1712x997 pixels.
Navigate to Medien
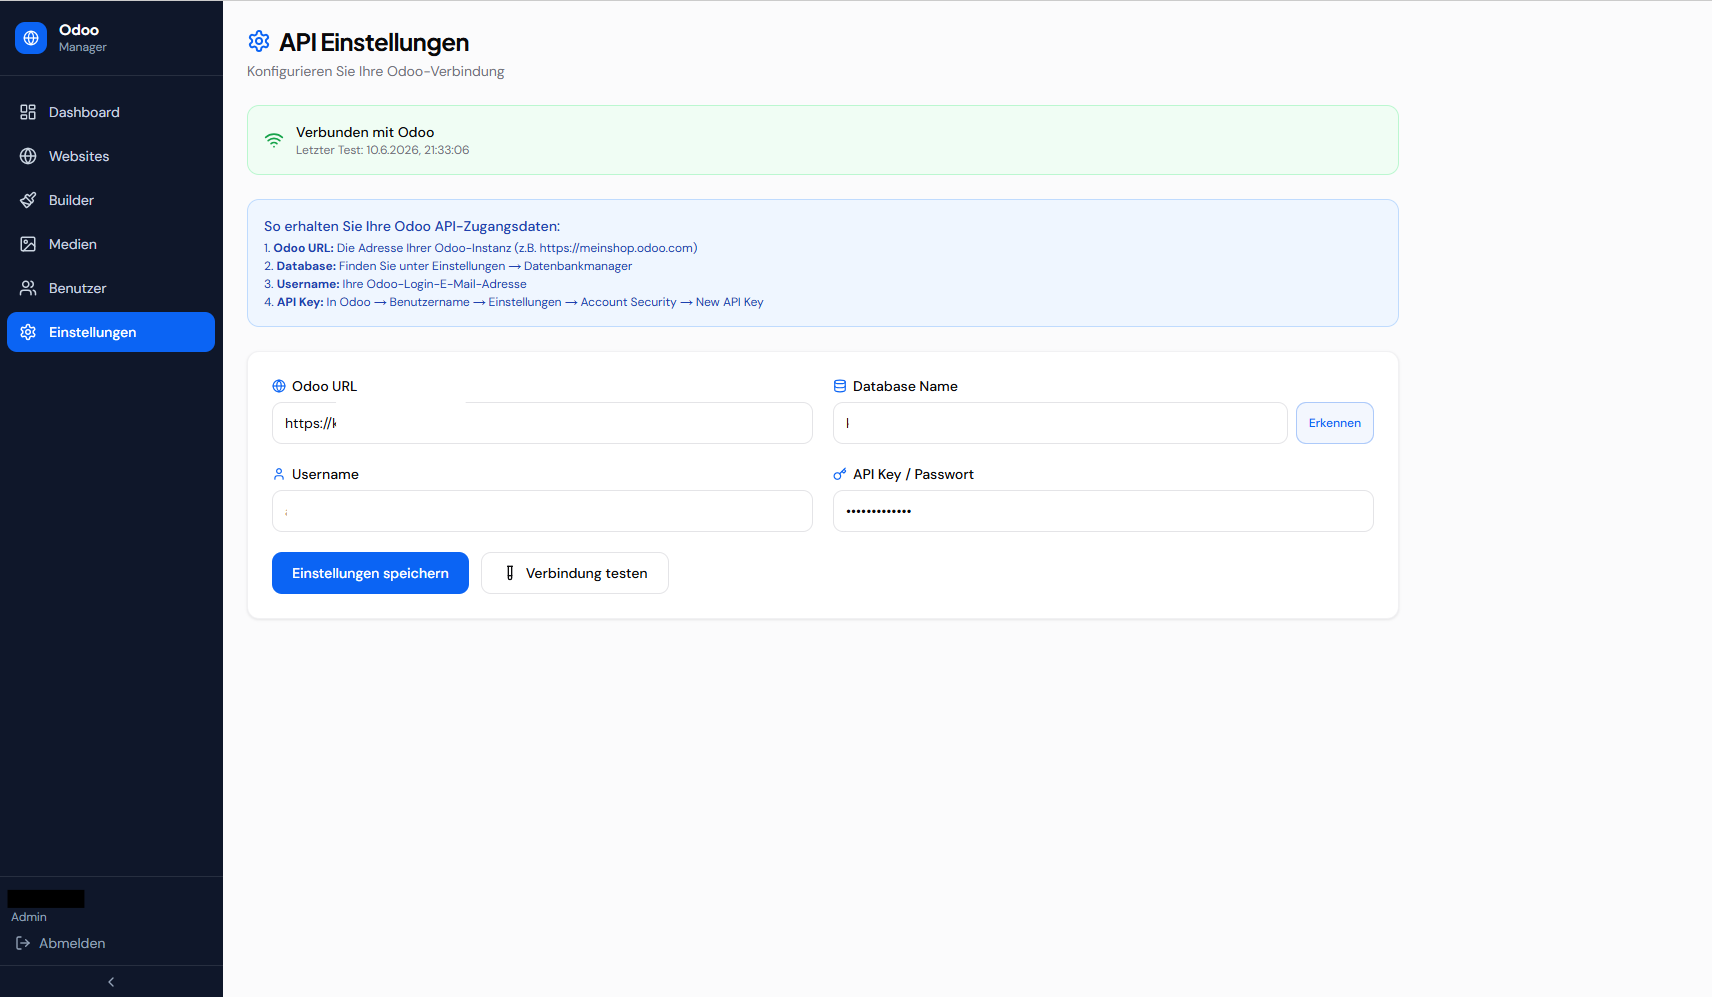[x=111, y=244]
